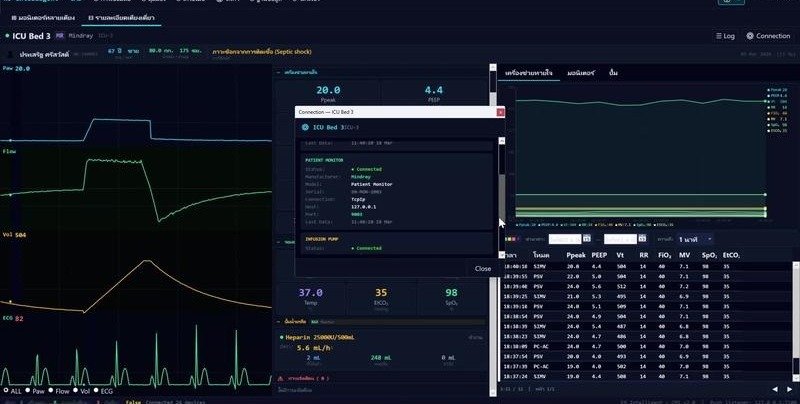Go to previous page of the trend table
This screenshot has height=404, width=800.
tap(775, 389)
